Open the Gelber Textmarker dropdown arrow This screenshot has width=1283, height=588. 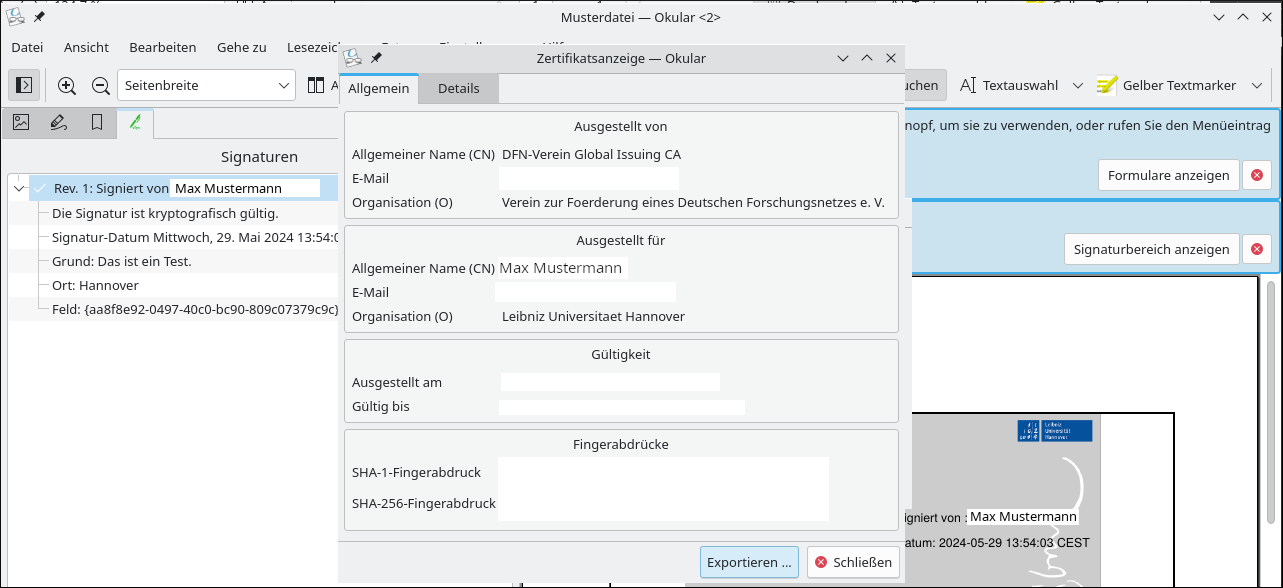pyautogui.click(x=1257, y=85)
